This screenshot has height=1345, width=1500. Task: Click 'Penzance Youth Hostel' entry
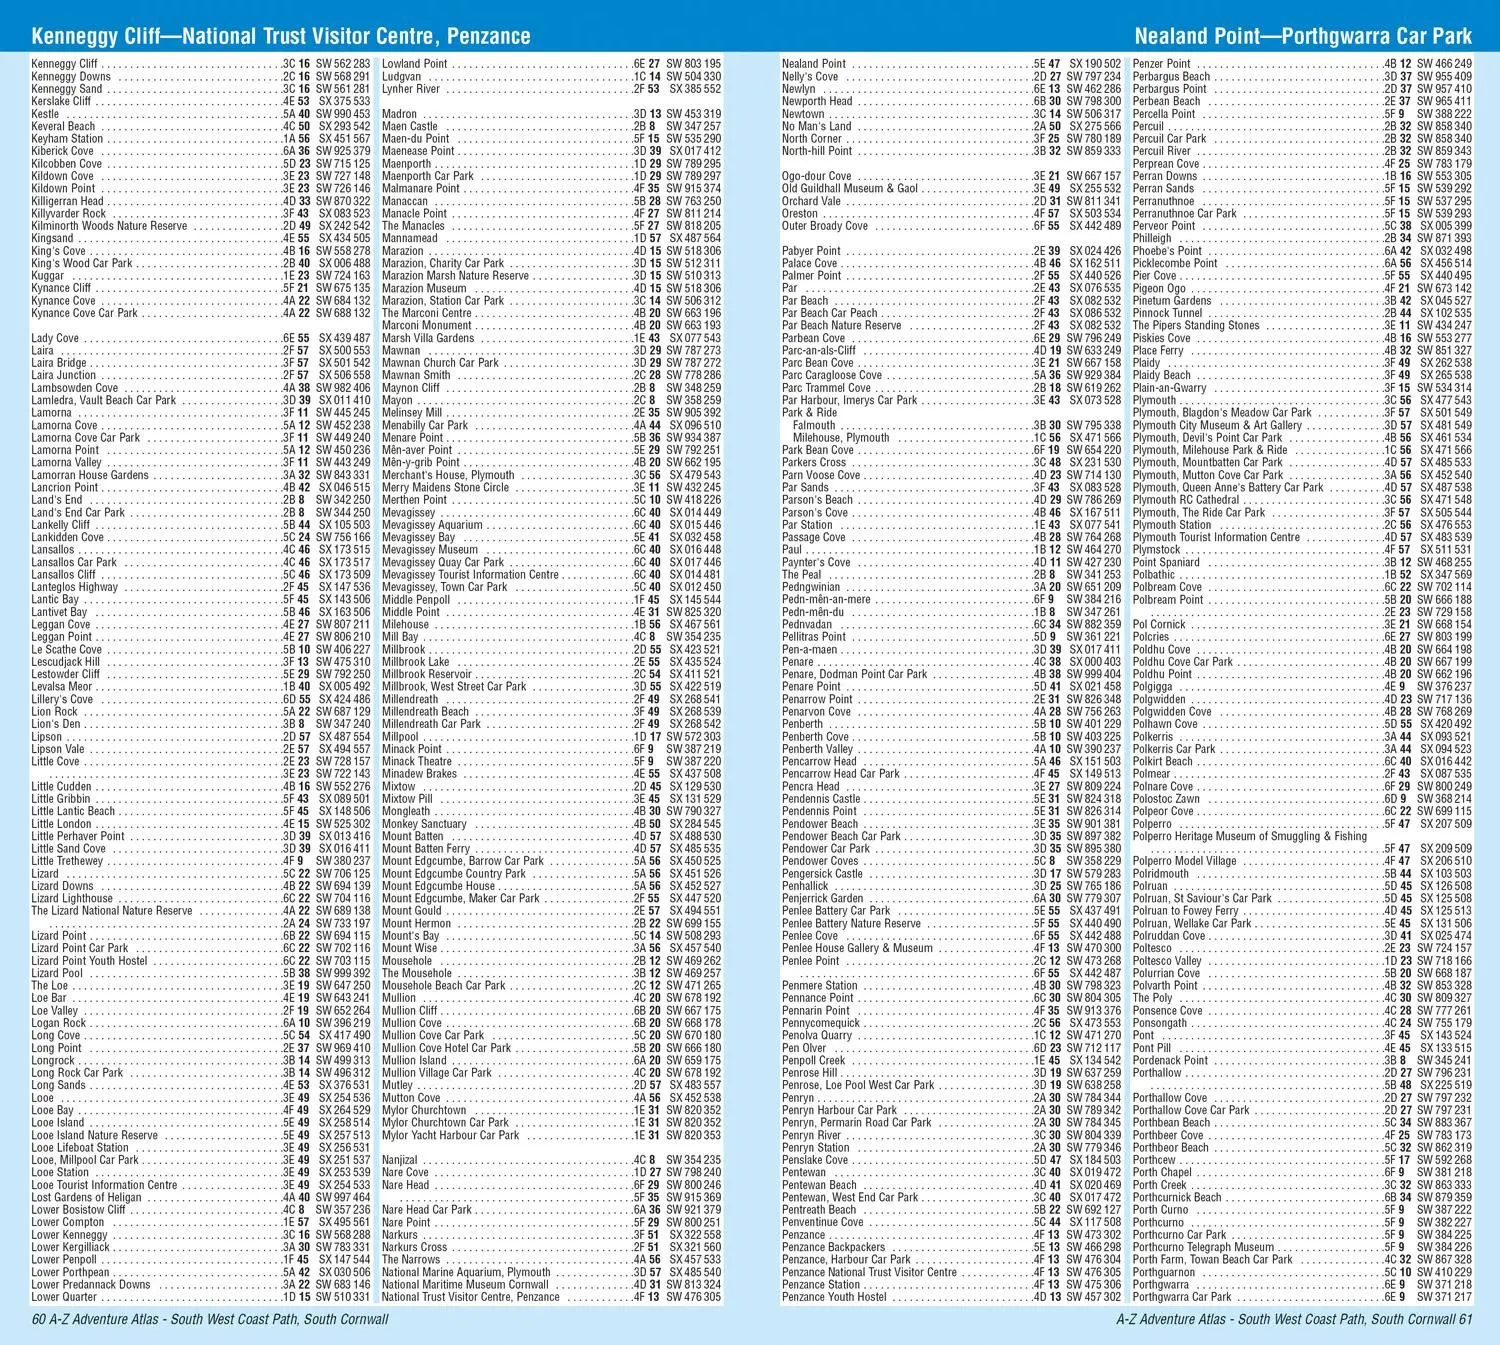click(951, 1297)
